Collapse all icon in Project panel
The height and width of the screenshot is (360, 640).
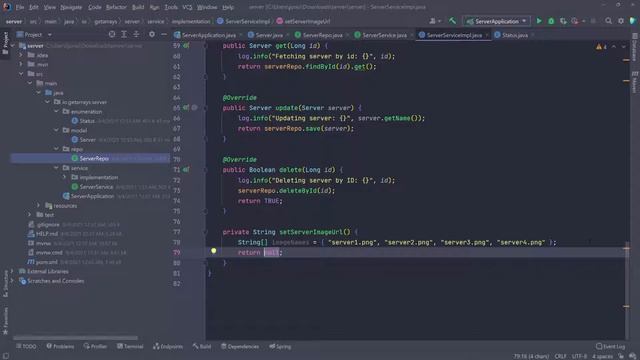tap(136, 35)
